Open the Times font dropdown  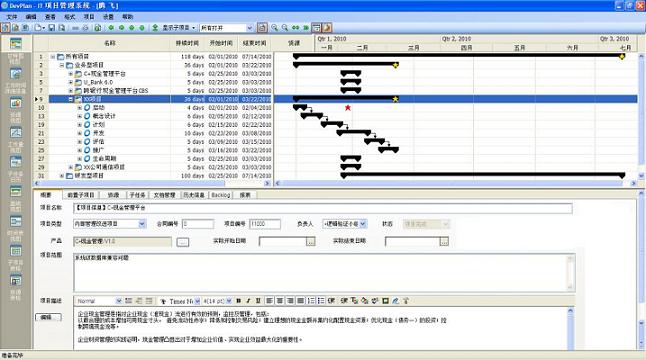[x=197, y=301]
